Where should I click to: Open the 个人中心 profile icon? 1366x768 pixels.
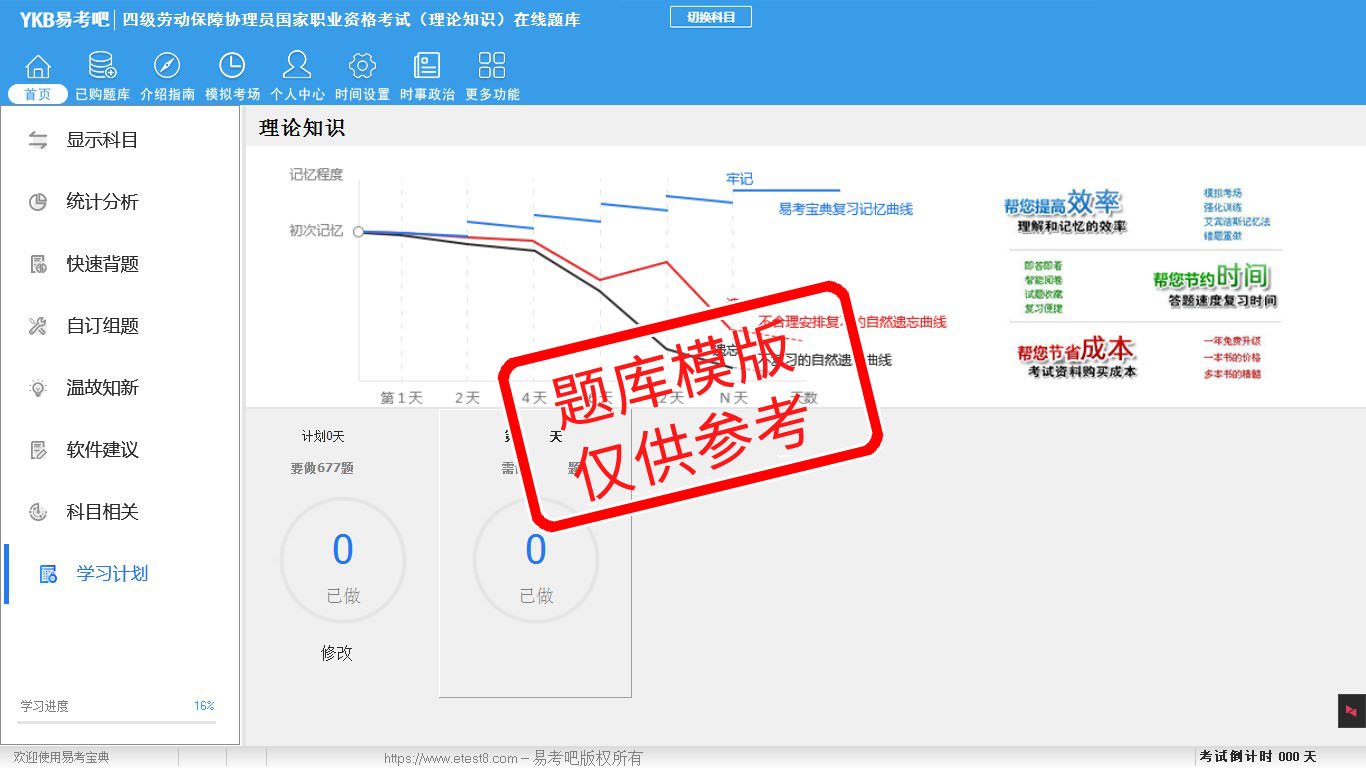click(x=297, y=67)
